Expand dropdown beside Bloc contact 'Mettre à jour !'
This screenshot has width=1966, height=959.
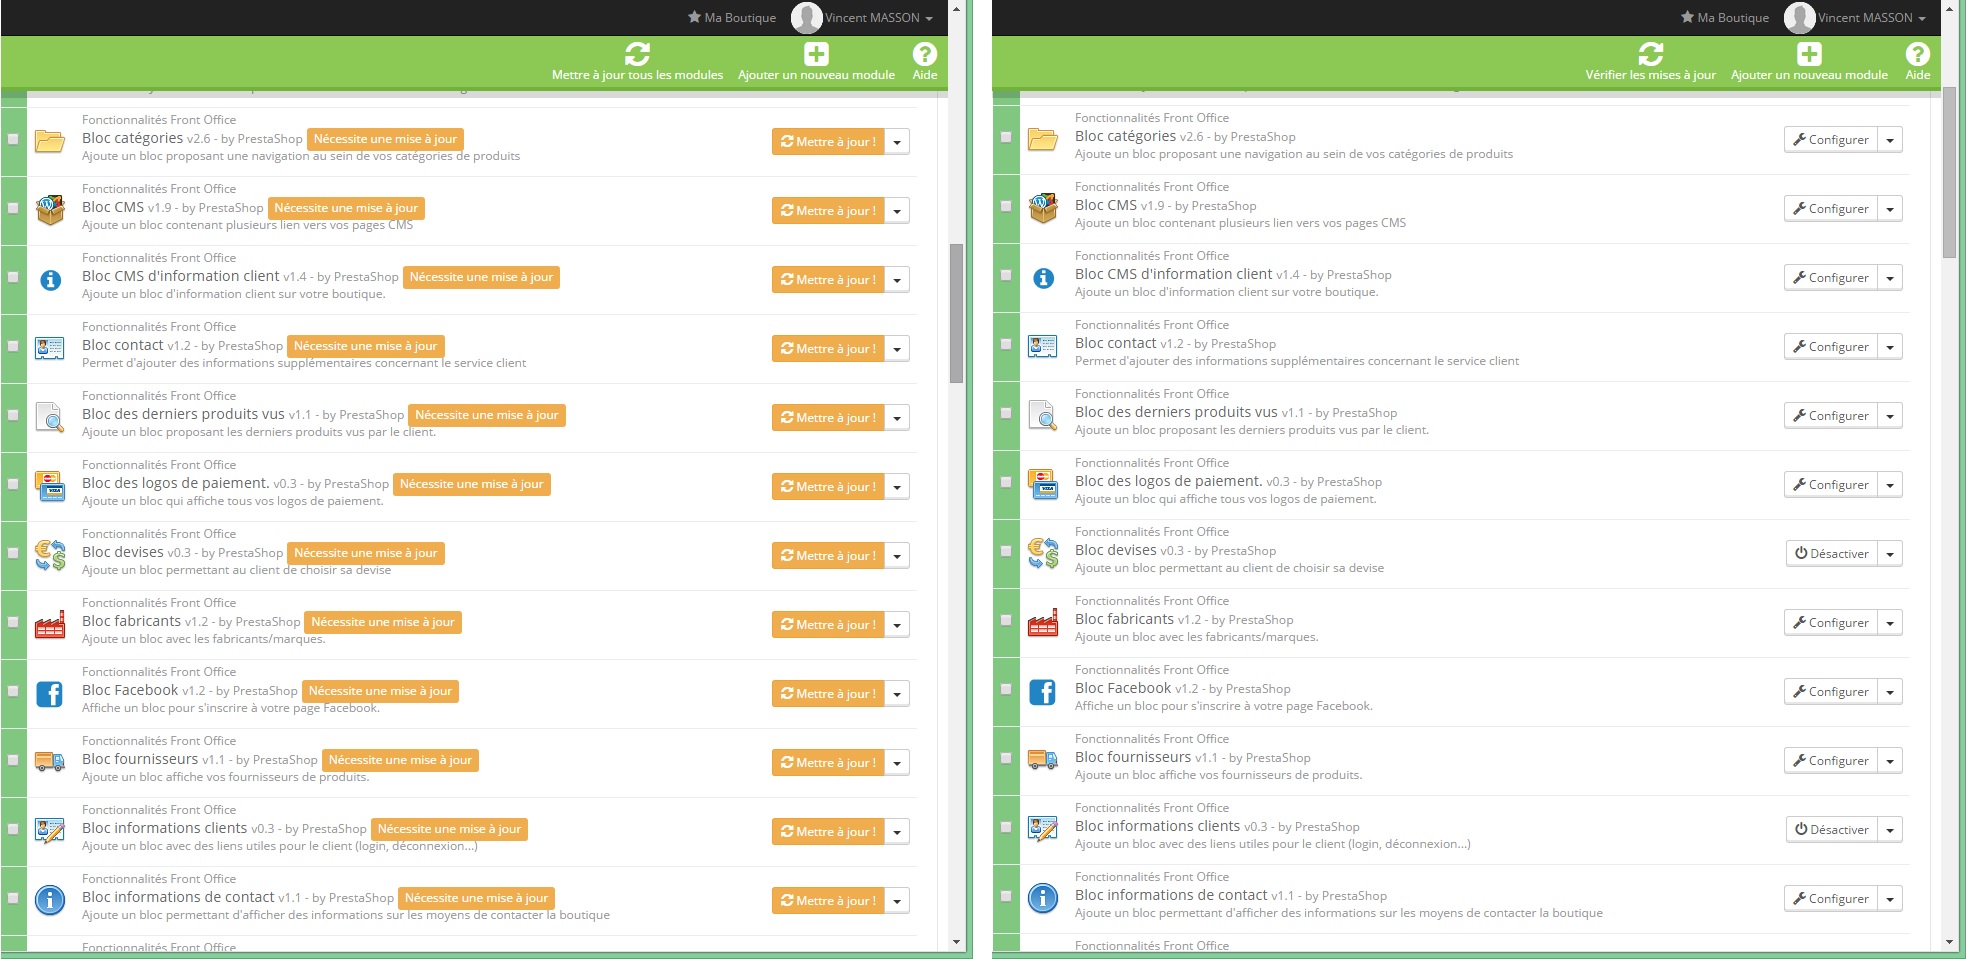pyautogui.click(x=897, y=349)
